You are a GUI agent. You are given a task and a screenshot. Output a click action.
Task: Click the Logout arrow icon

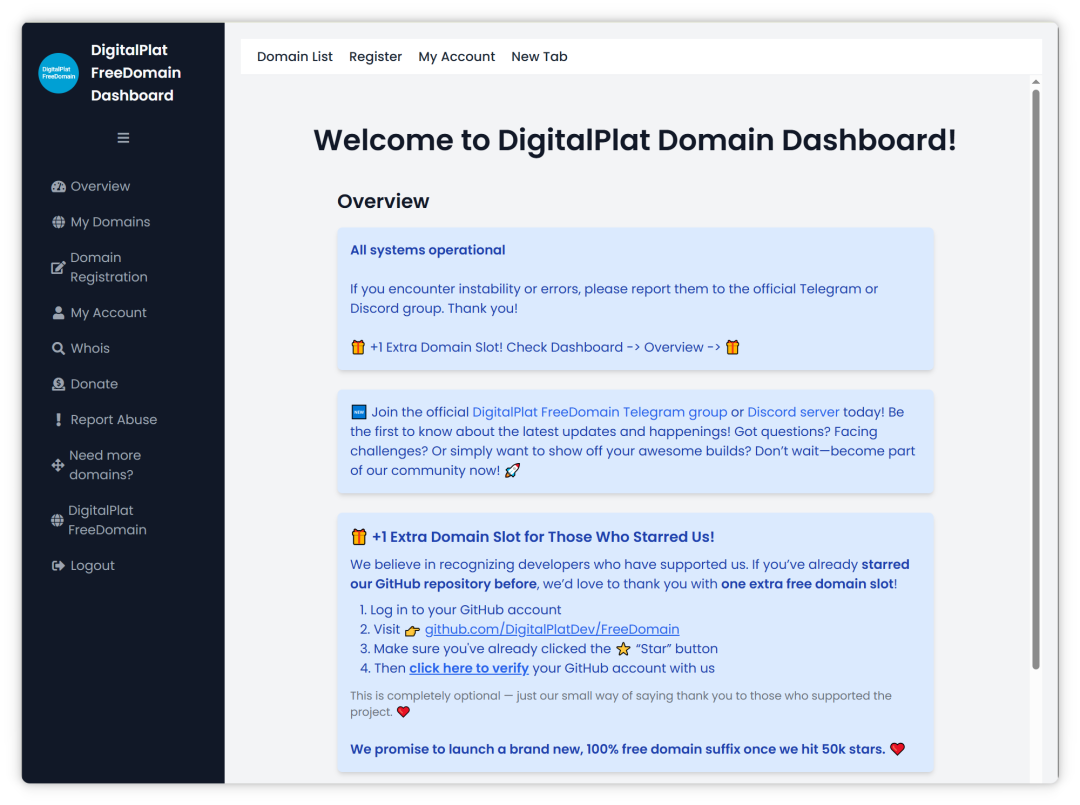pos(58,566)
